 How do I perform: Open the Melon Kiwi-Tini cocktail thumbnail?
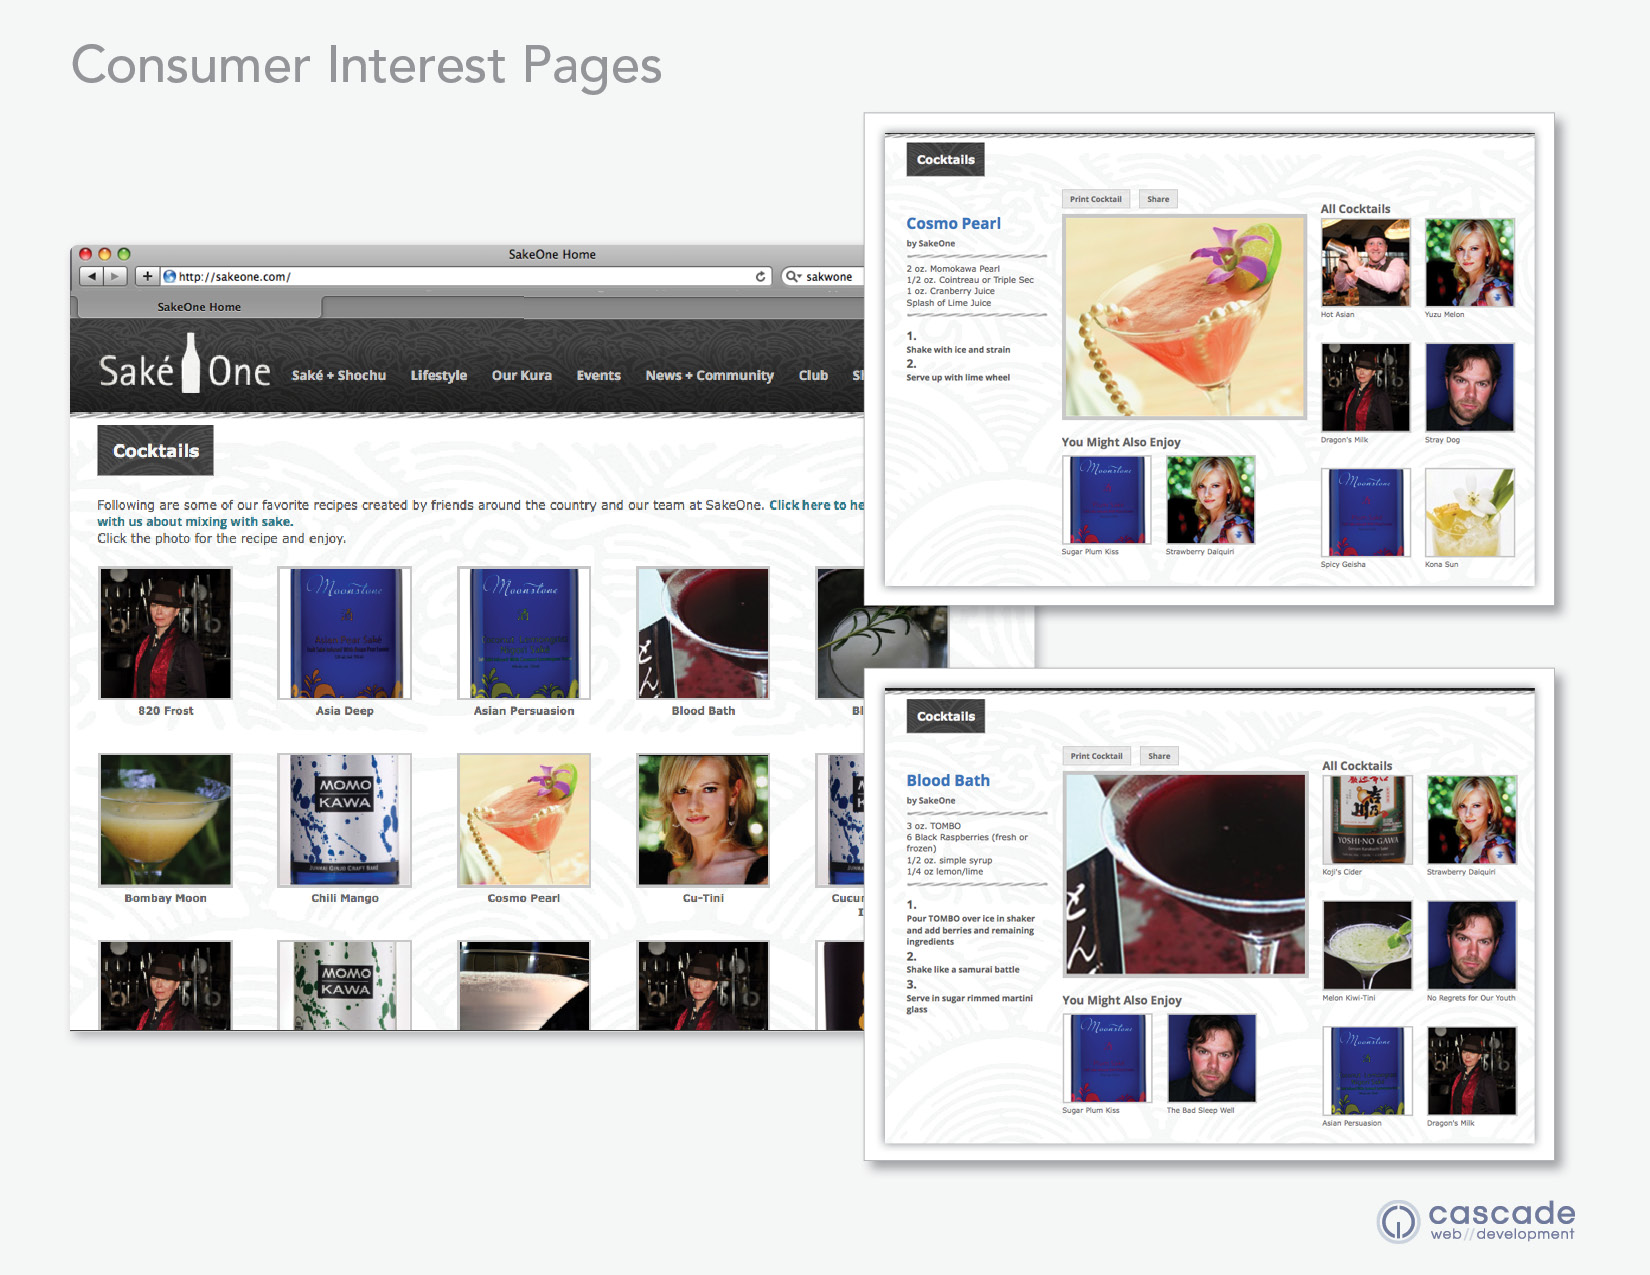1367,945
